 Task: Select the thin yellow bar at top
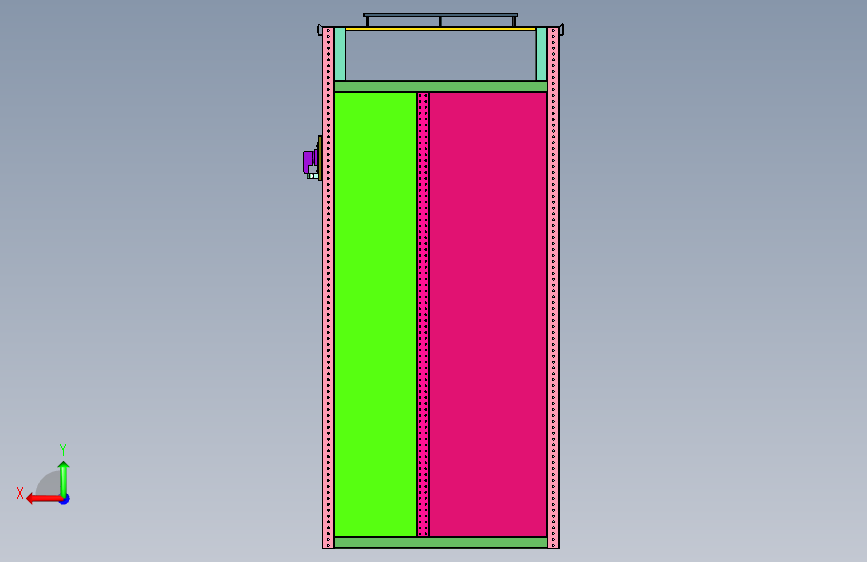(441, 29)
